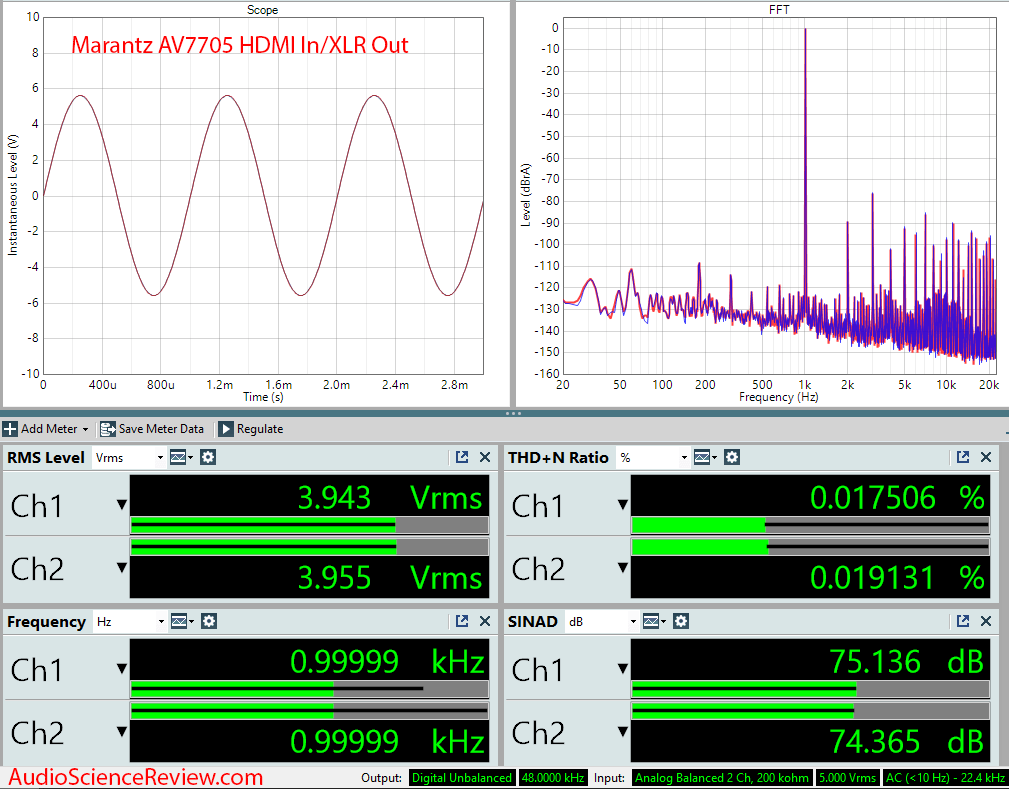The height and width of the screenshot is (789, 1009).
Task: Click Analog Balanced 2 Ch input status
Action: click(x=721, y=778)
